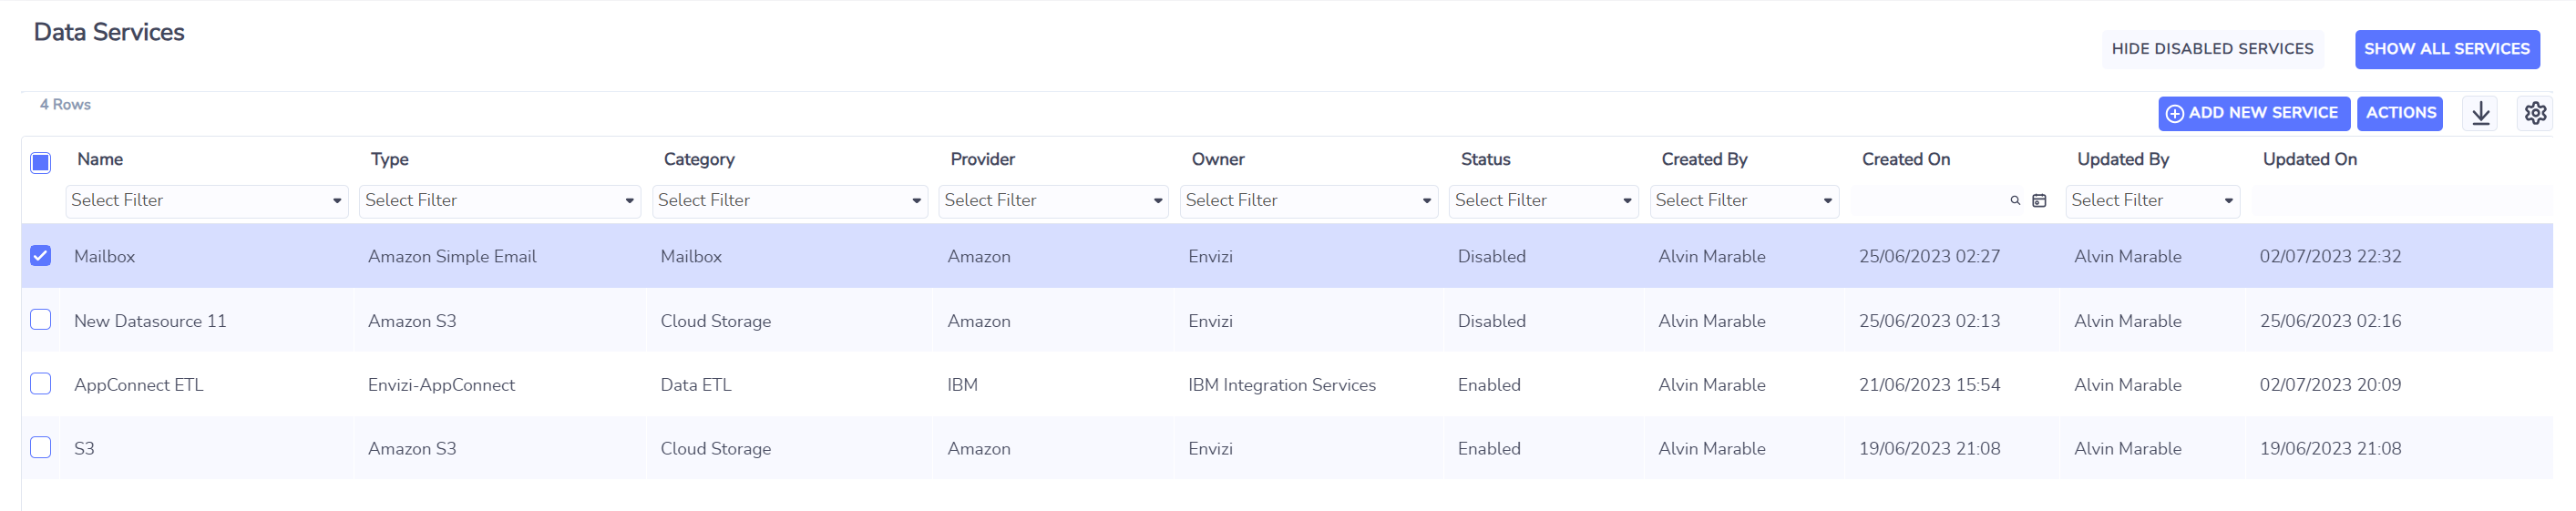
Task: Open the Created On calendar picker icon
Action: [2039, 201]
